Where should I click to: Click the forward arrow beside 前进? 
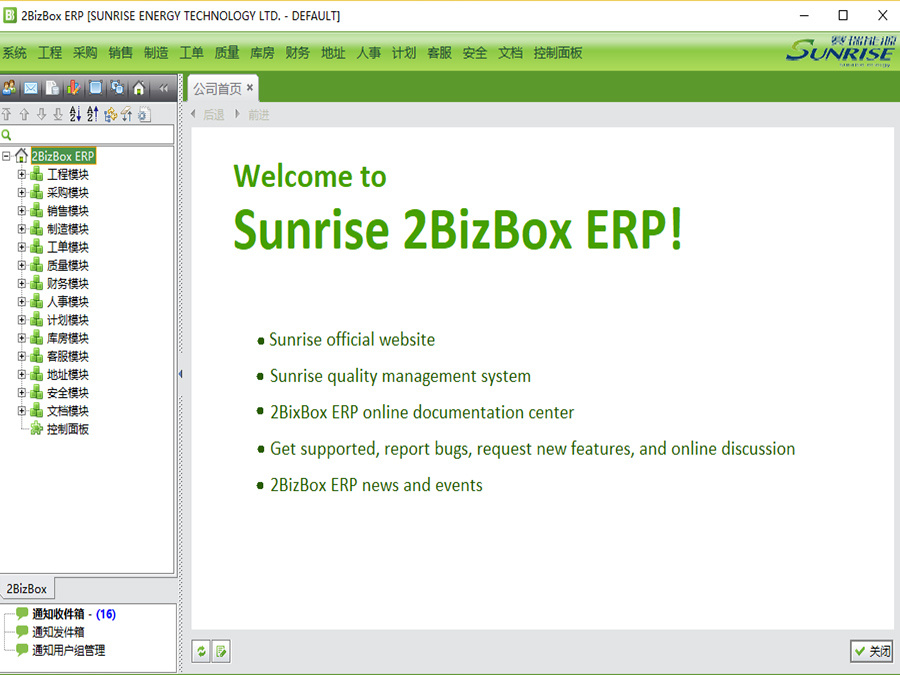(x=237, y=114)
